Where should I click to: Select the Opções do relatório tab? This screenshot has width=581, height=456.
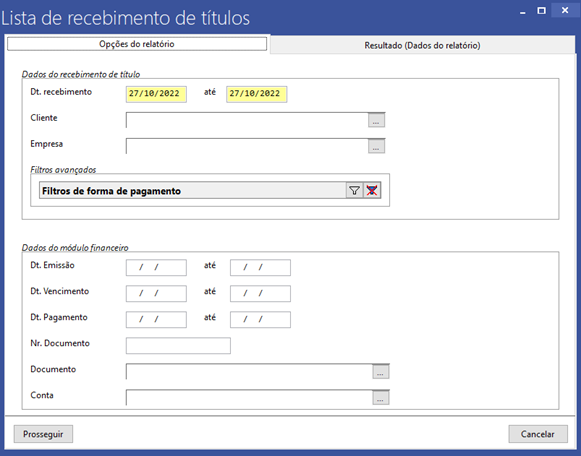[x=137, y=44]
